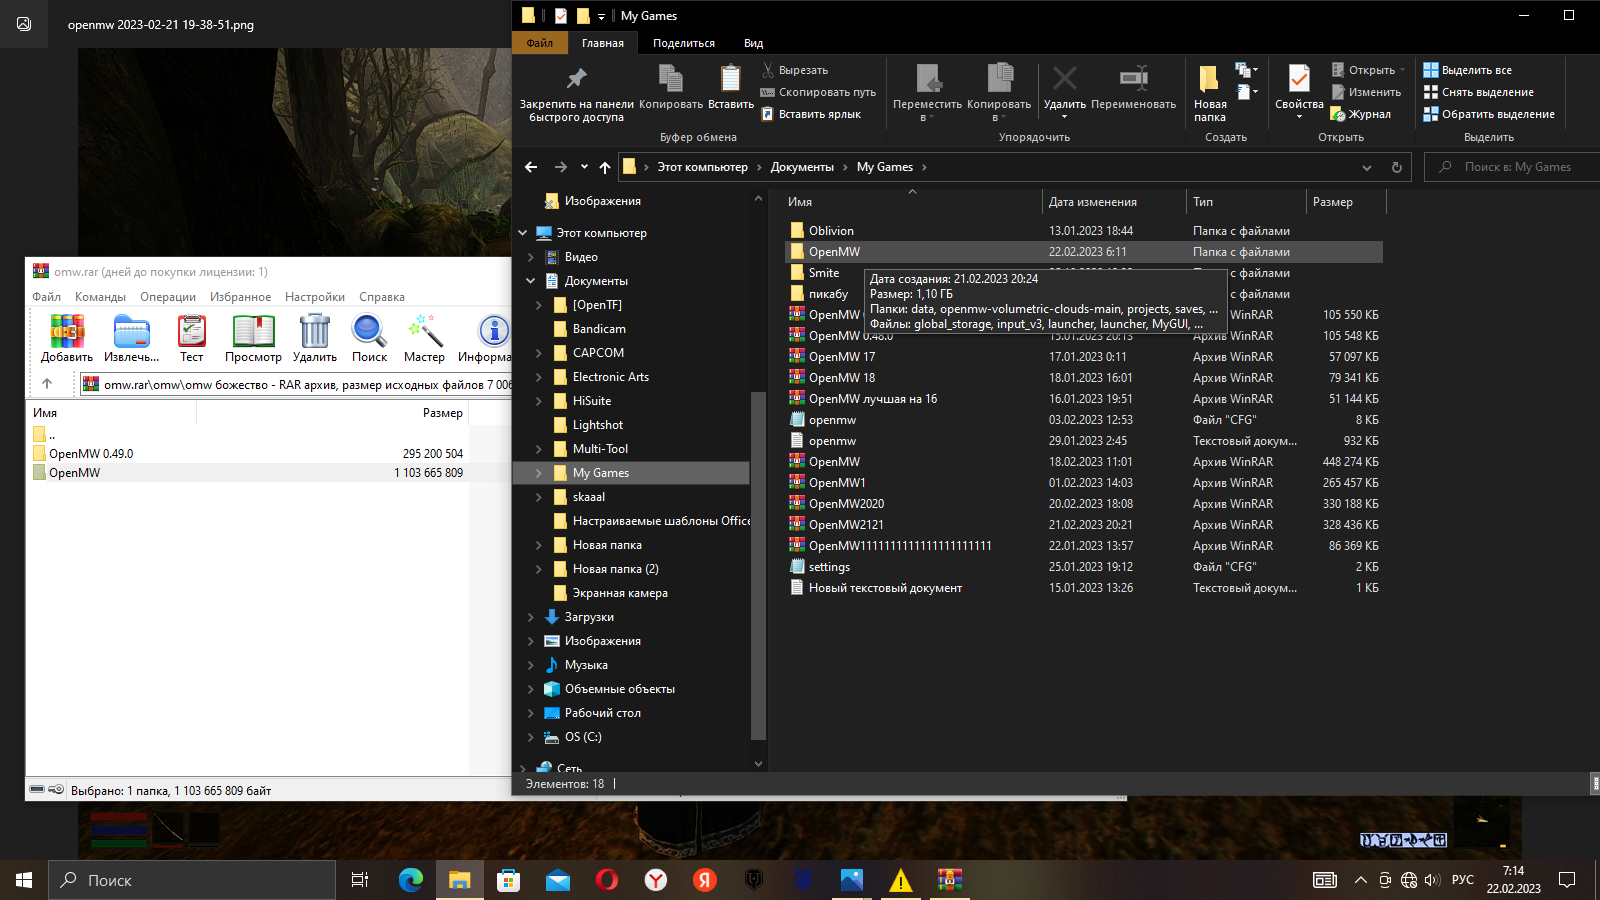Go up one level in WinRAR archive

[47, 383]
